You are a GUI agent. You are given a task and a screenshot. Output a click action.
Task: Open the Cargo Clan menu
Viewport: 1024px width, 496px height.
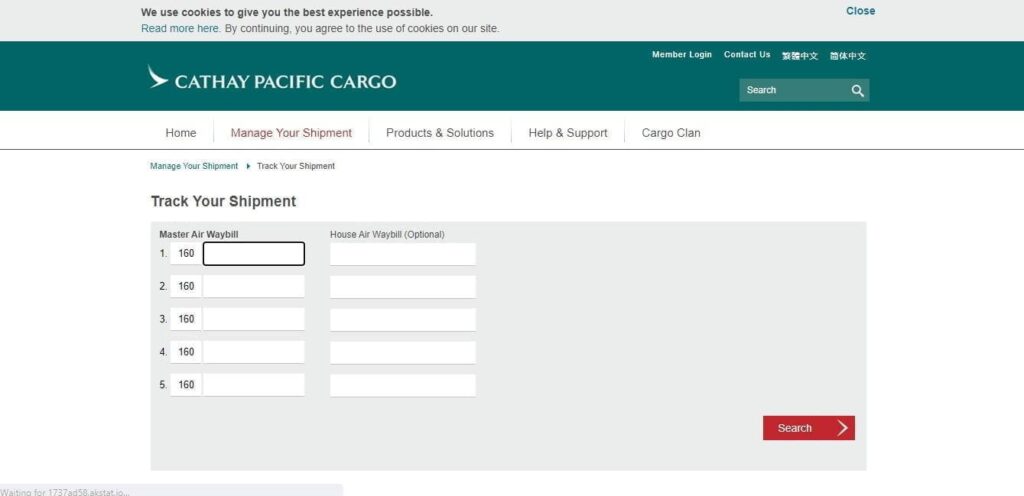pyautogui.click(x=671, y=133)
